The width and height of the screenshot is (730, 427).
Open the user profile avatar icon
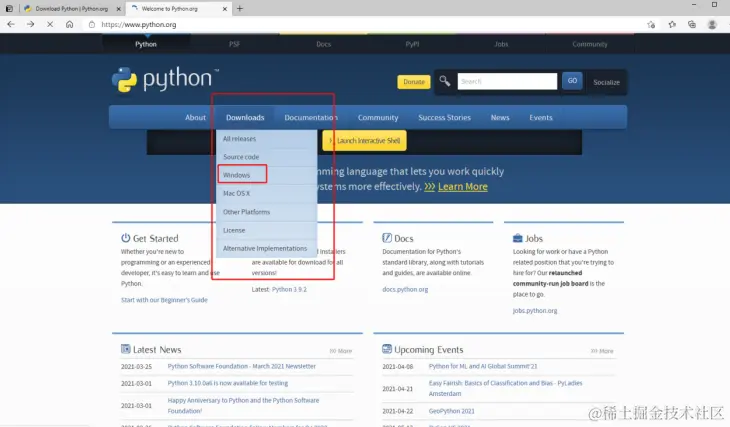tap(712, 25)
